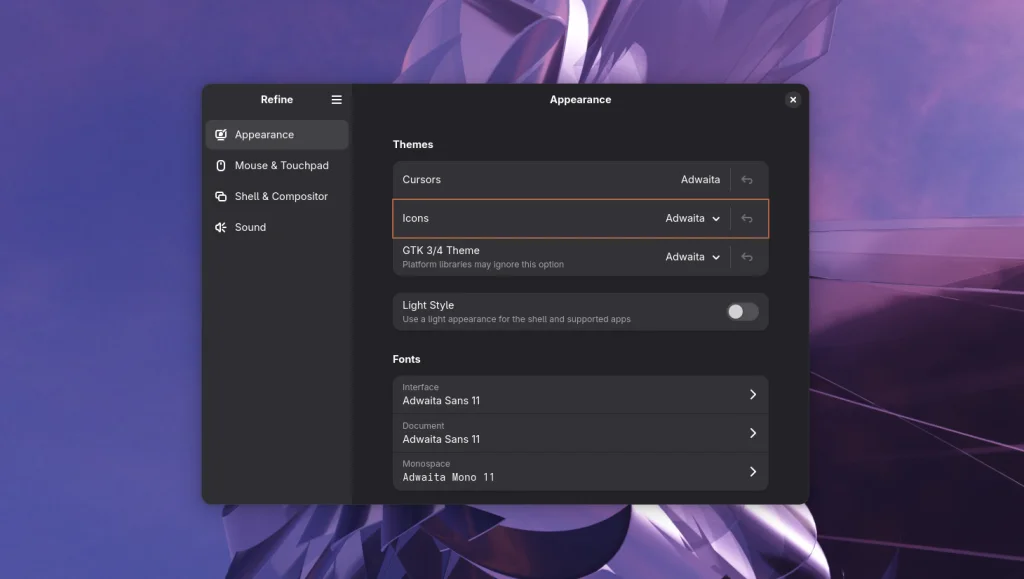Click the reset arrow next to Cursors

(x=747, y=179)
